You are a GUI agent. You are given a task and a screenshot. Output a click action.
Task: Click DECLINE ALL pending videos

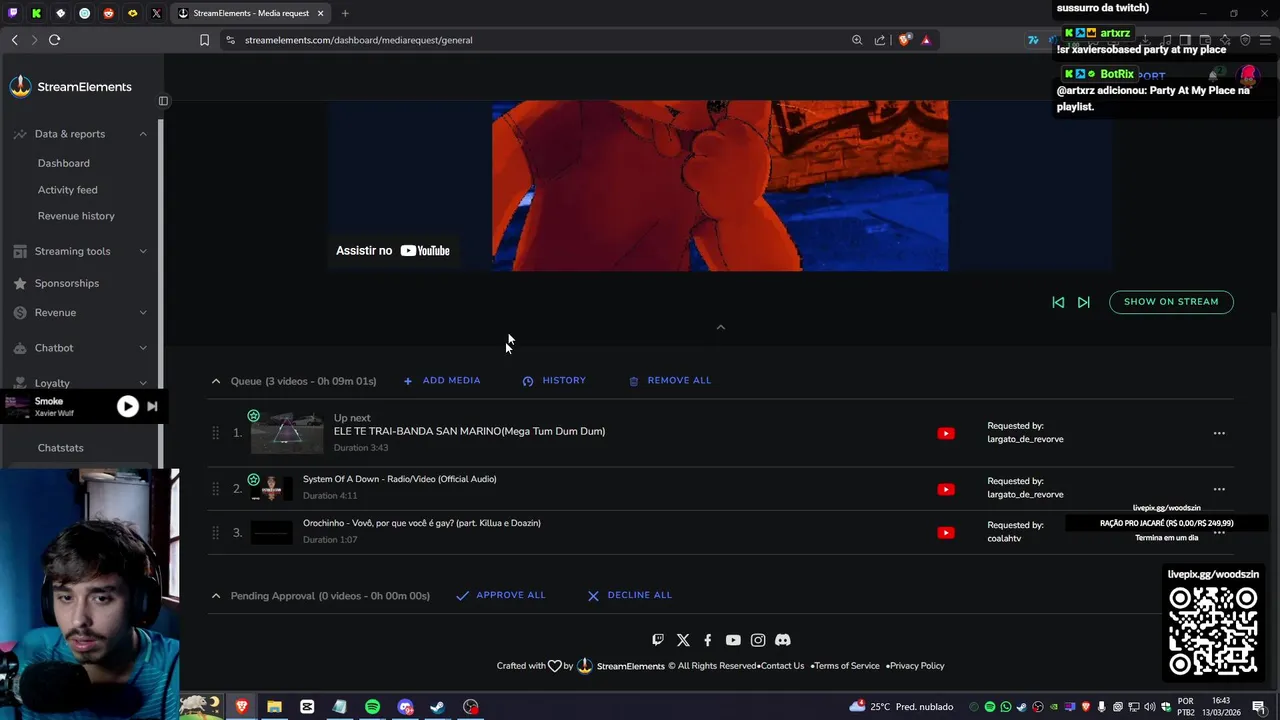click(x=630, y=595)
